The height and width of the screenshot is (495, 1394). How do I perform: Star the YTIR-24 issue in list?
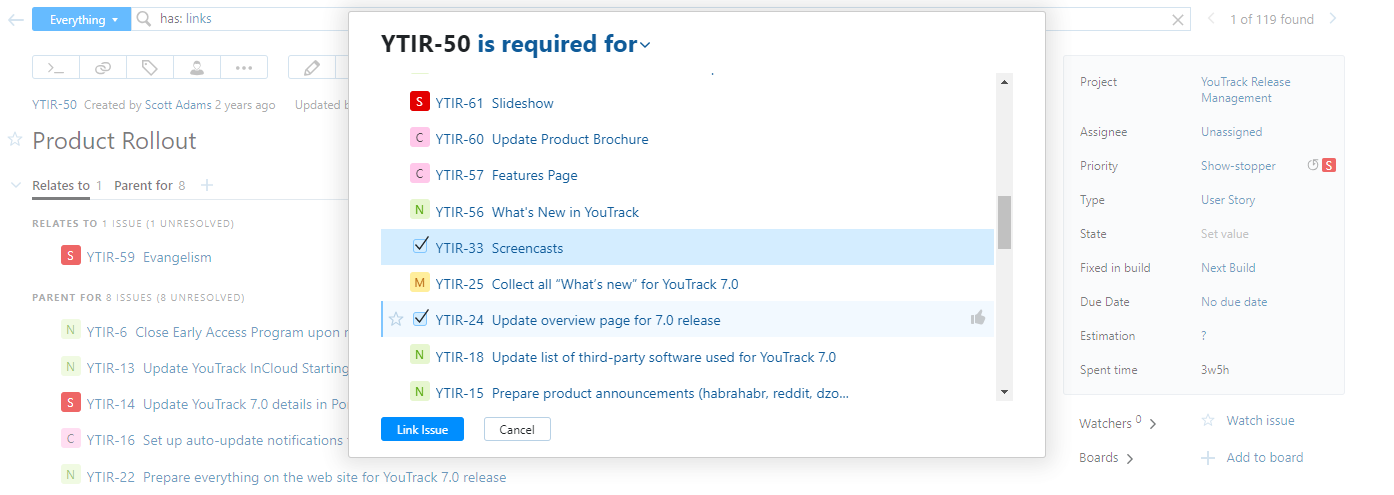click(x=396, y=319)
